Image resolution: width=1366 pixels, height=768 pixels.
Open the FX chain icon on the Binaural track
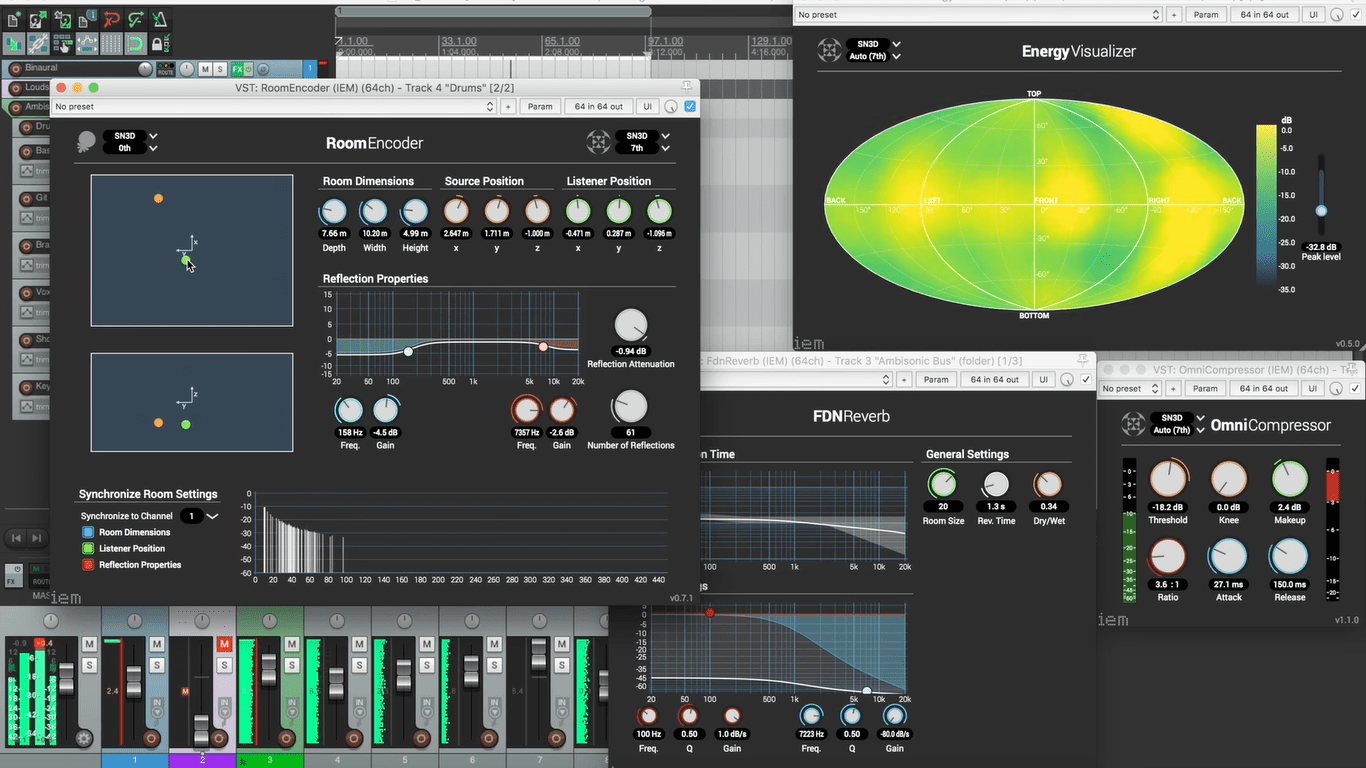pos(238,69)
